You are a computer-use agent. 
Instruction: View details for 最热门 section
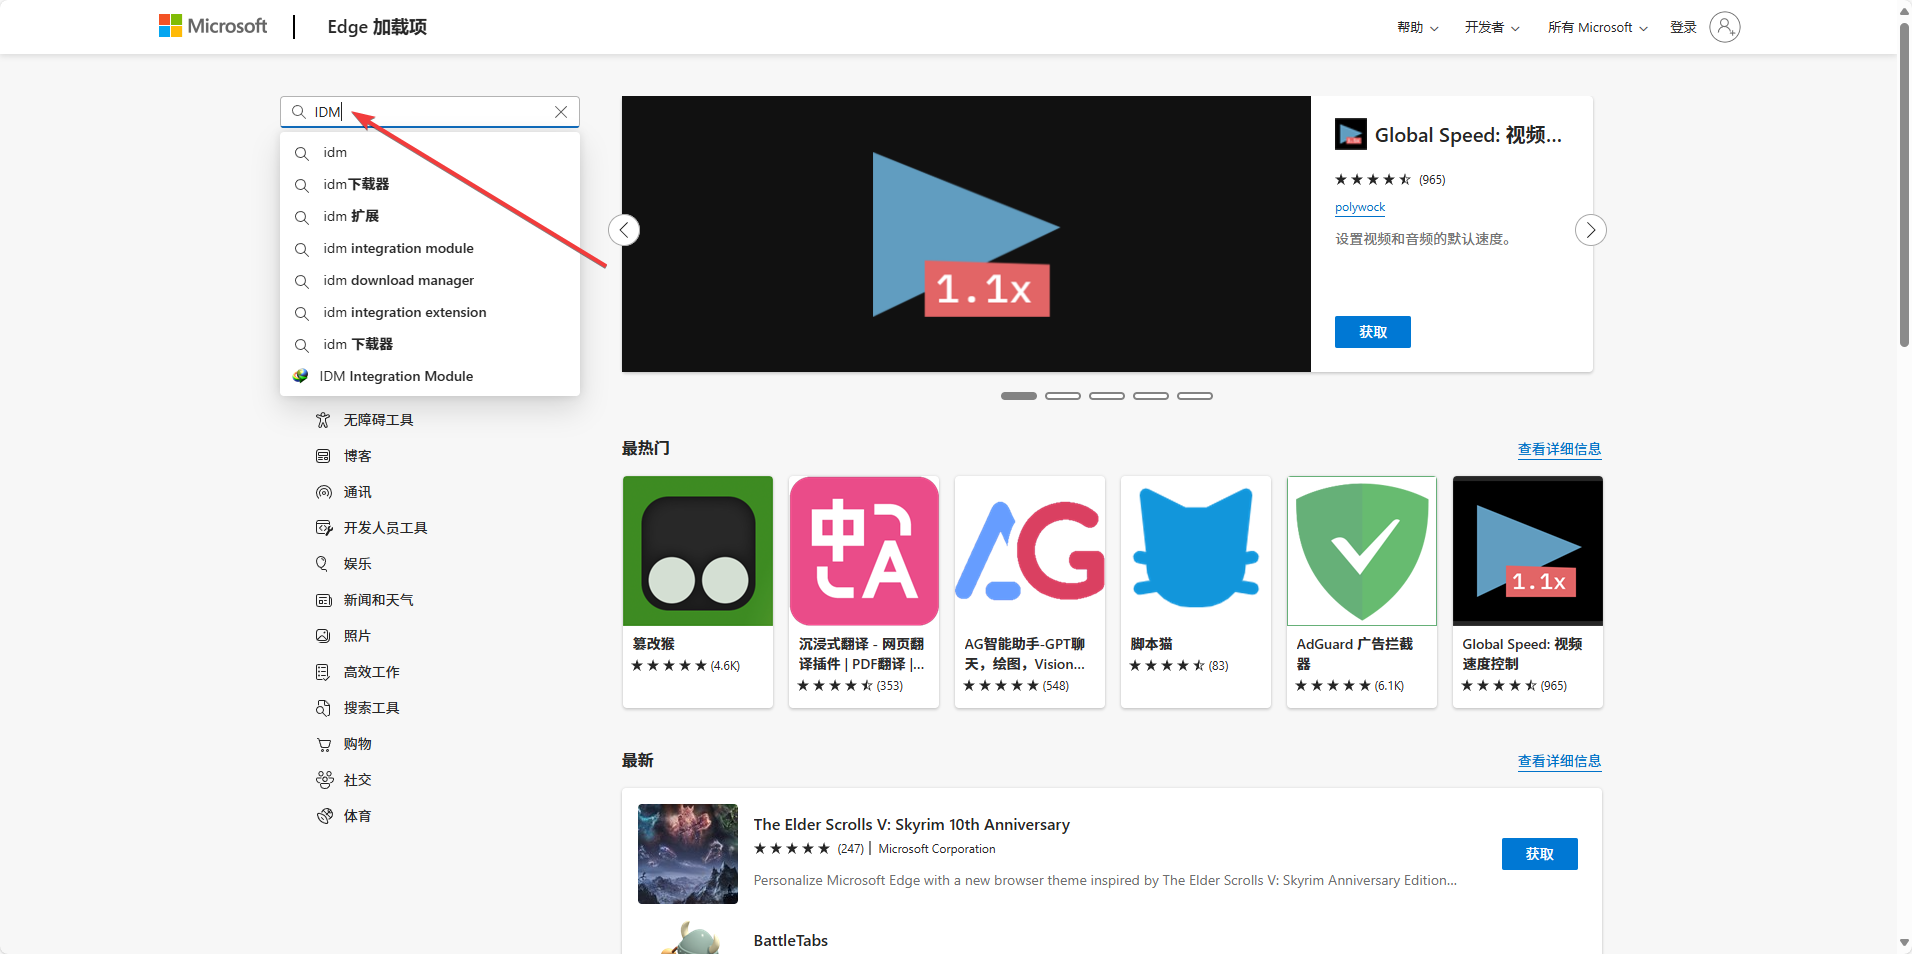coord(1559,449)
